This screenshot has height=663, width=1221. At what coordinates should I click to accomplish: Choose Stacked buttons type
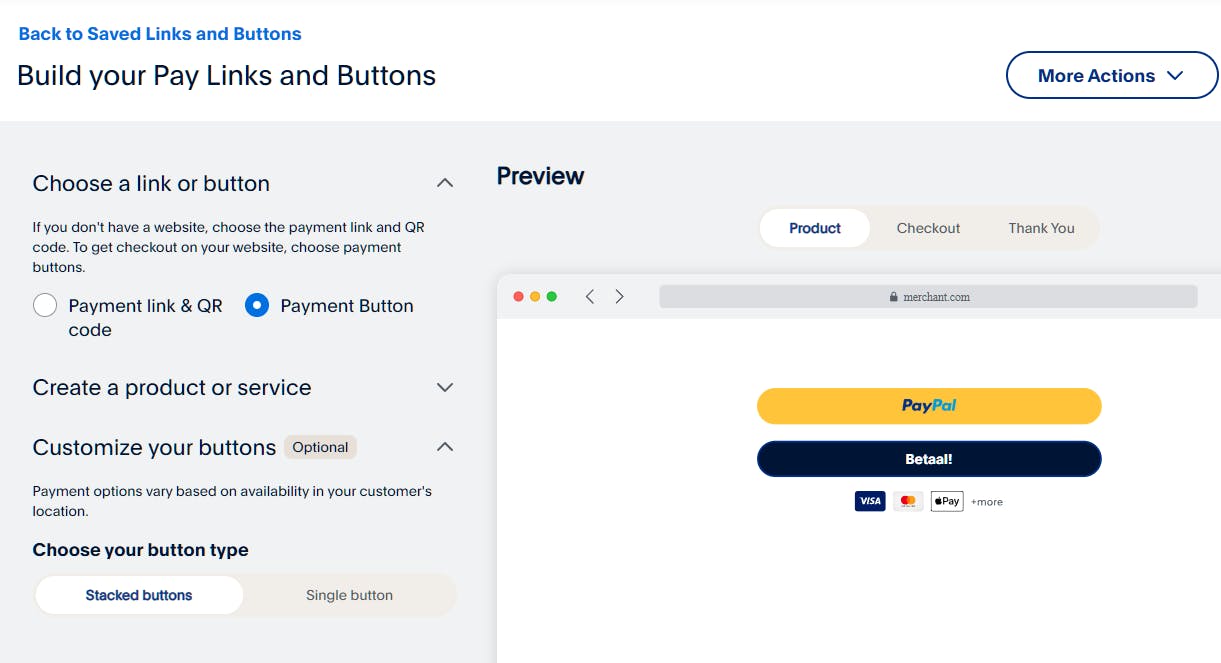pos(139,595)
